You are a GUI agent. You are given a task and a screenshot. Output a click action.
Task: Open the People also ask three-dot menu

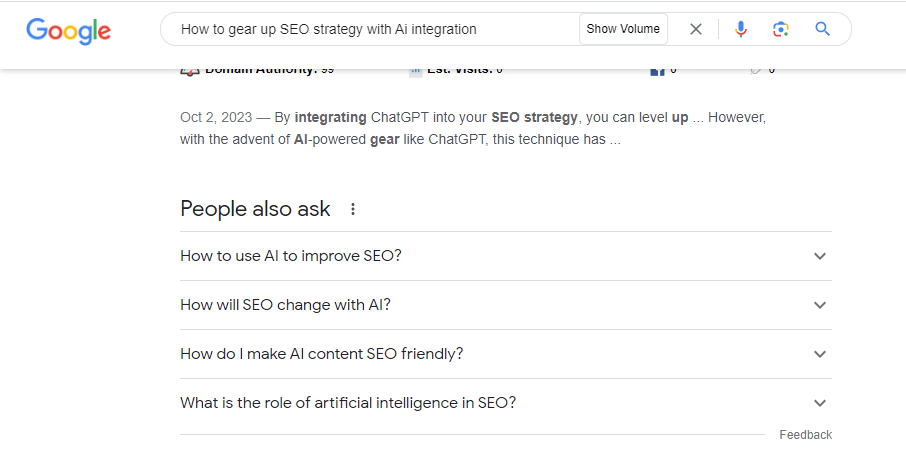tap(352, 209)
